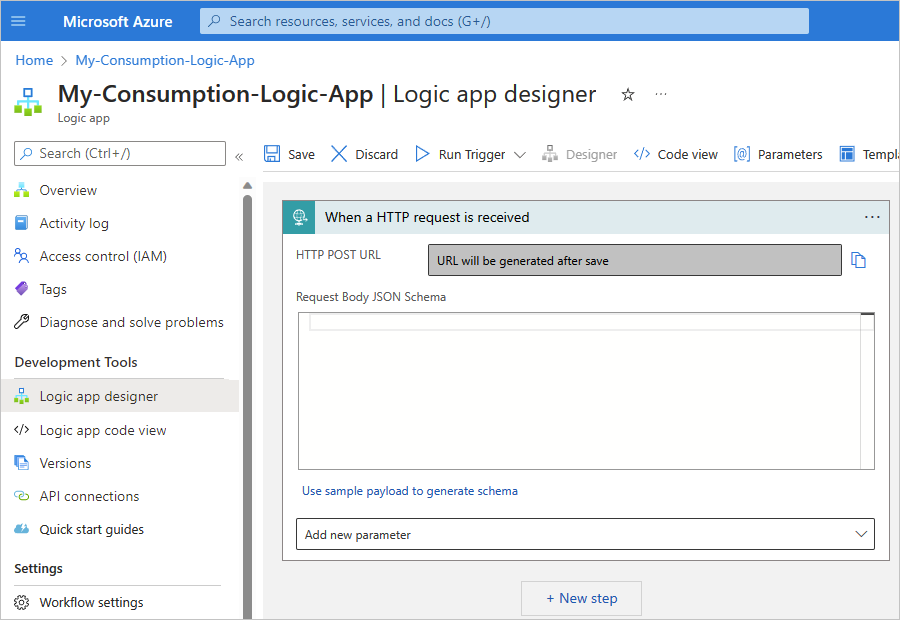The height and width of the screenshot is (620, 900).
Task: Open the Azure portal hamburger menu
Action: coord(19,21)
